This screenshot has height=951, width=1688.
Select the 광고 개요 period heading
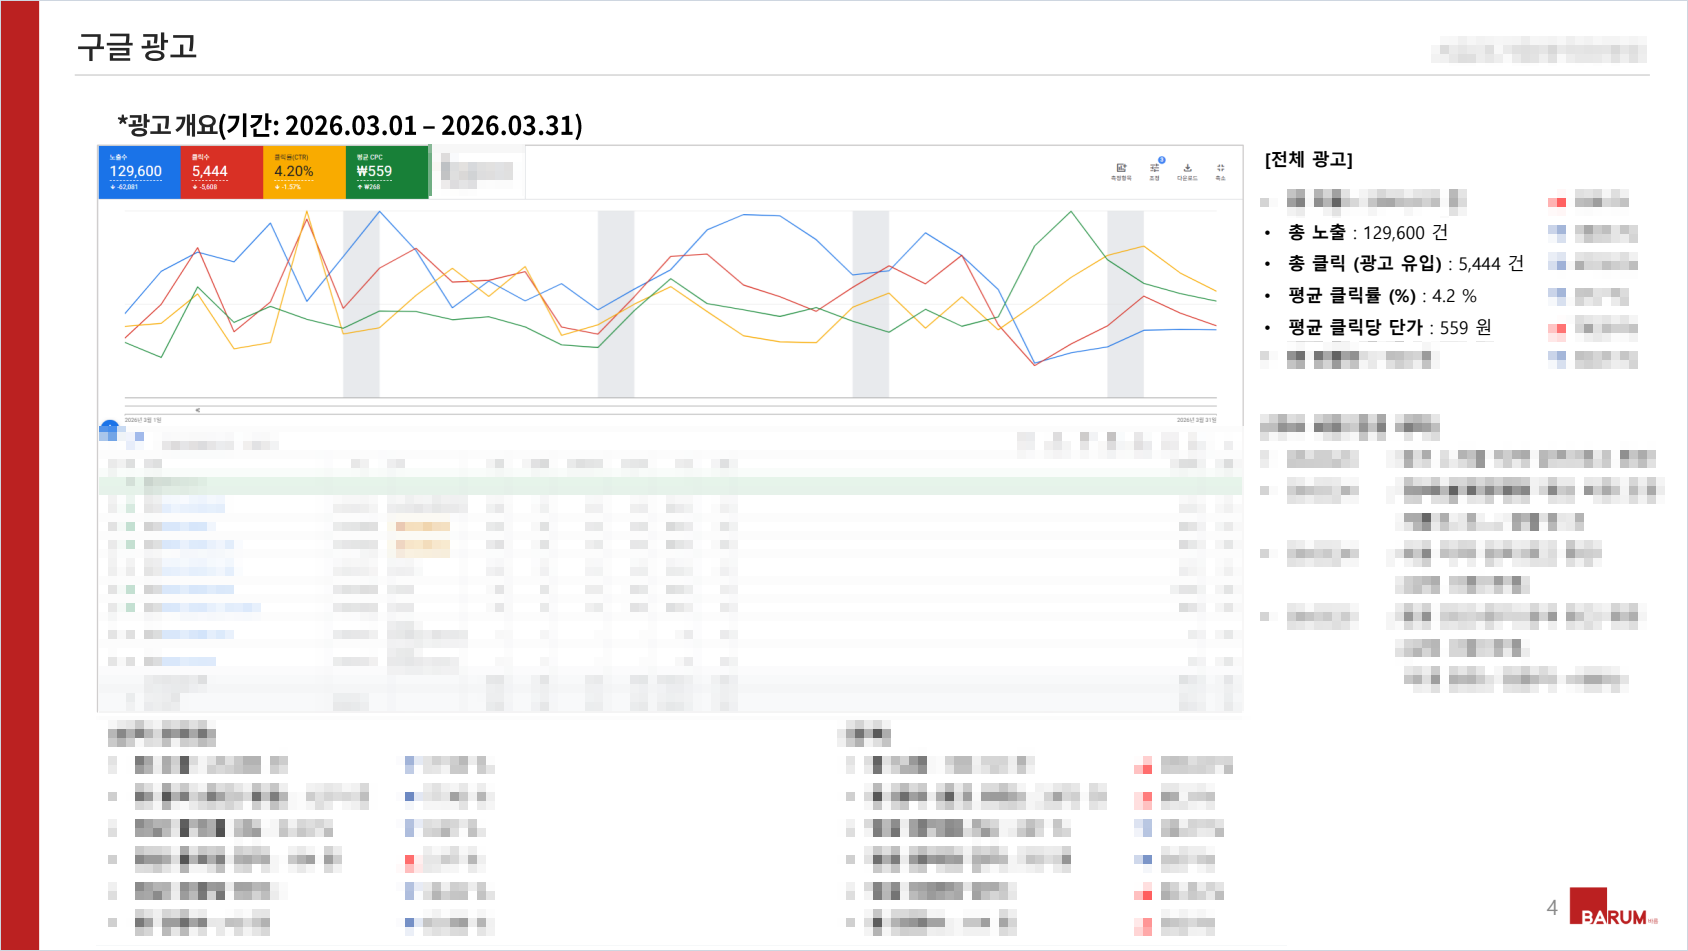click(350, 126)
